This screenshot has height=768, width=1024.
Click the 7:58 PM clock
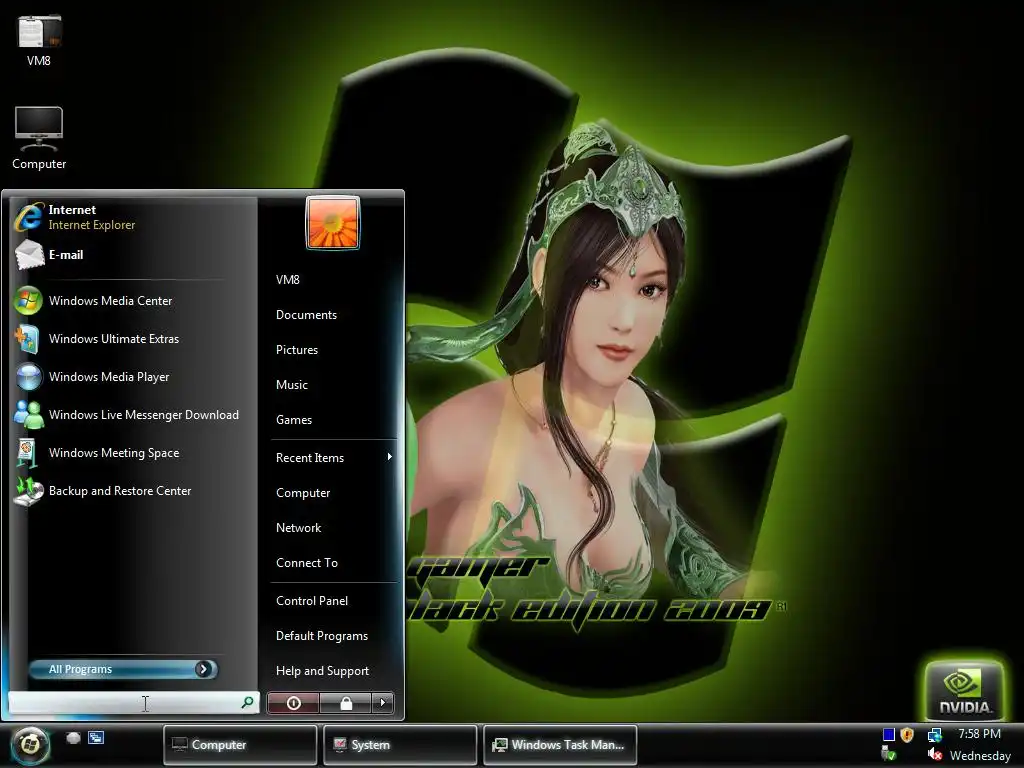point(979,734)
